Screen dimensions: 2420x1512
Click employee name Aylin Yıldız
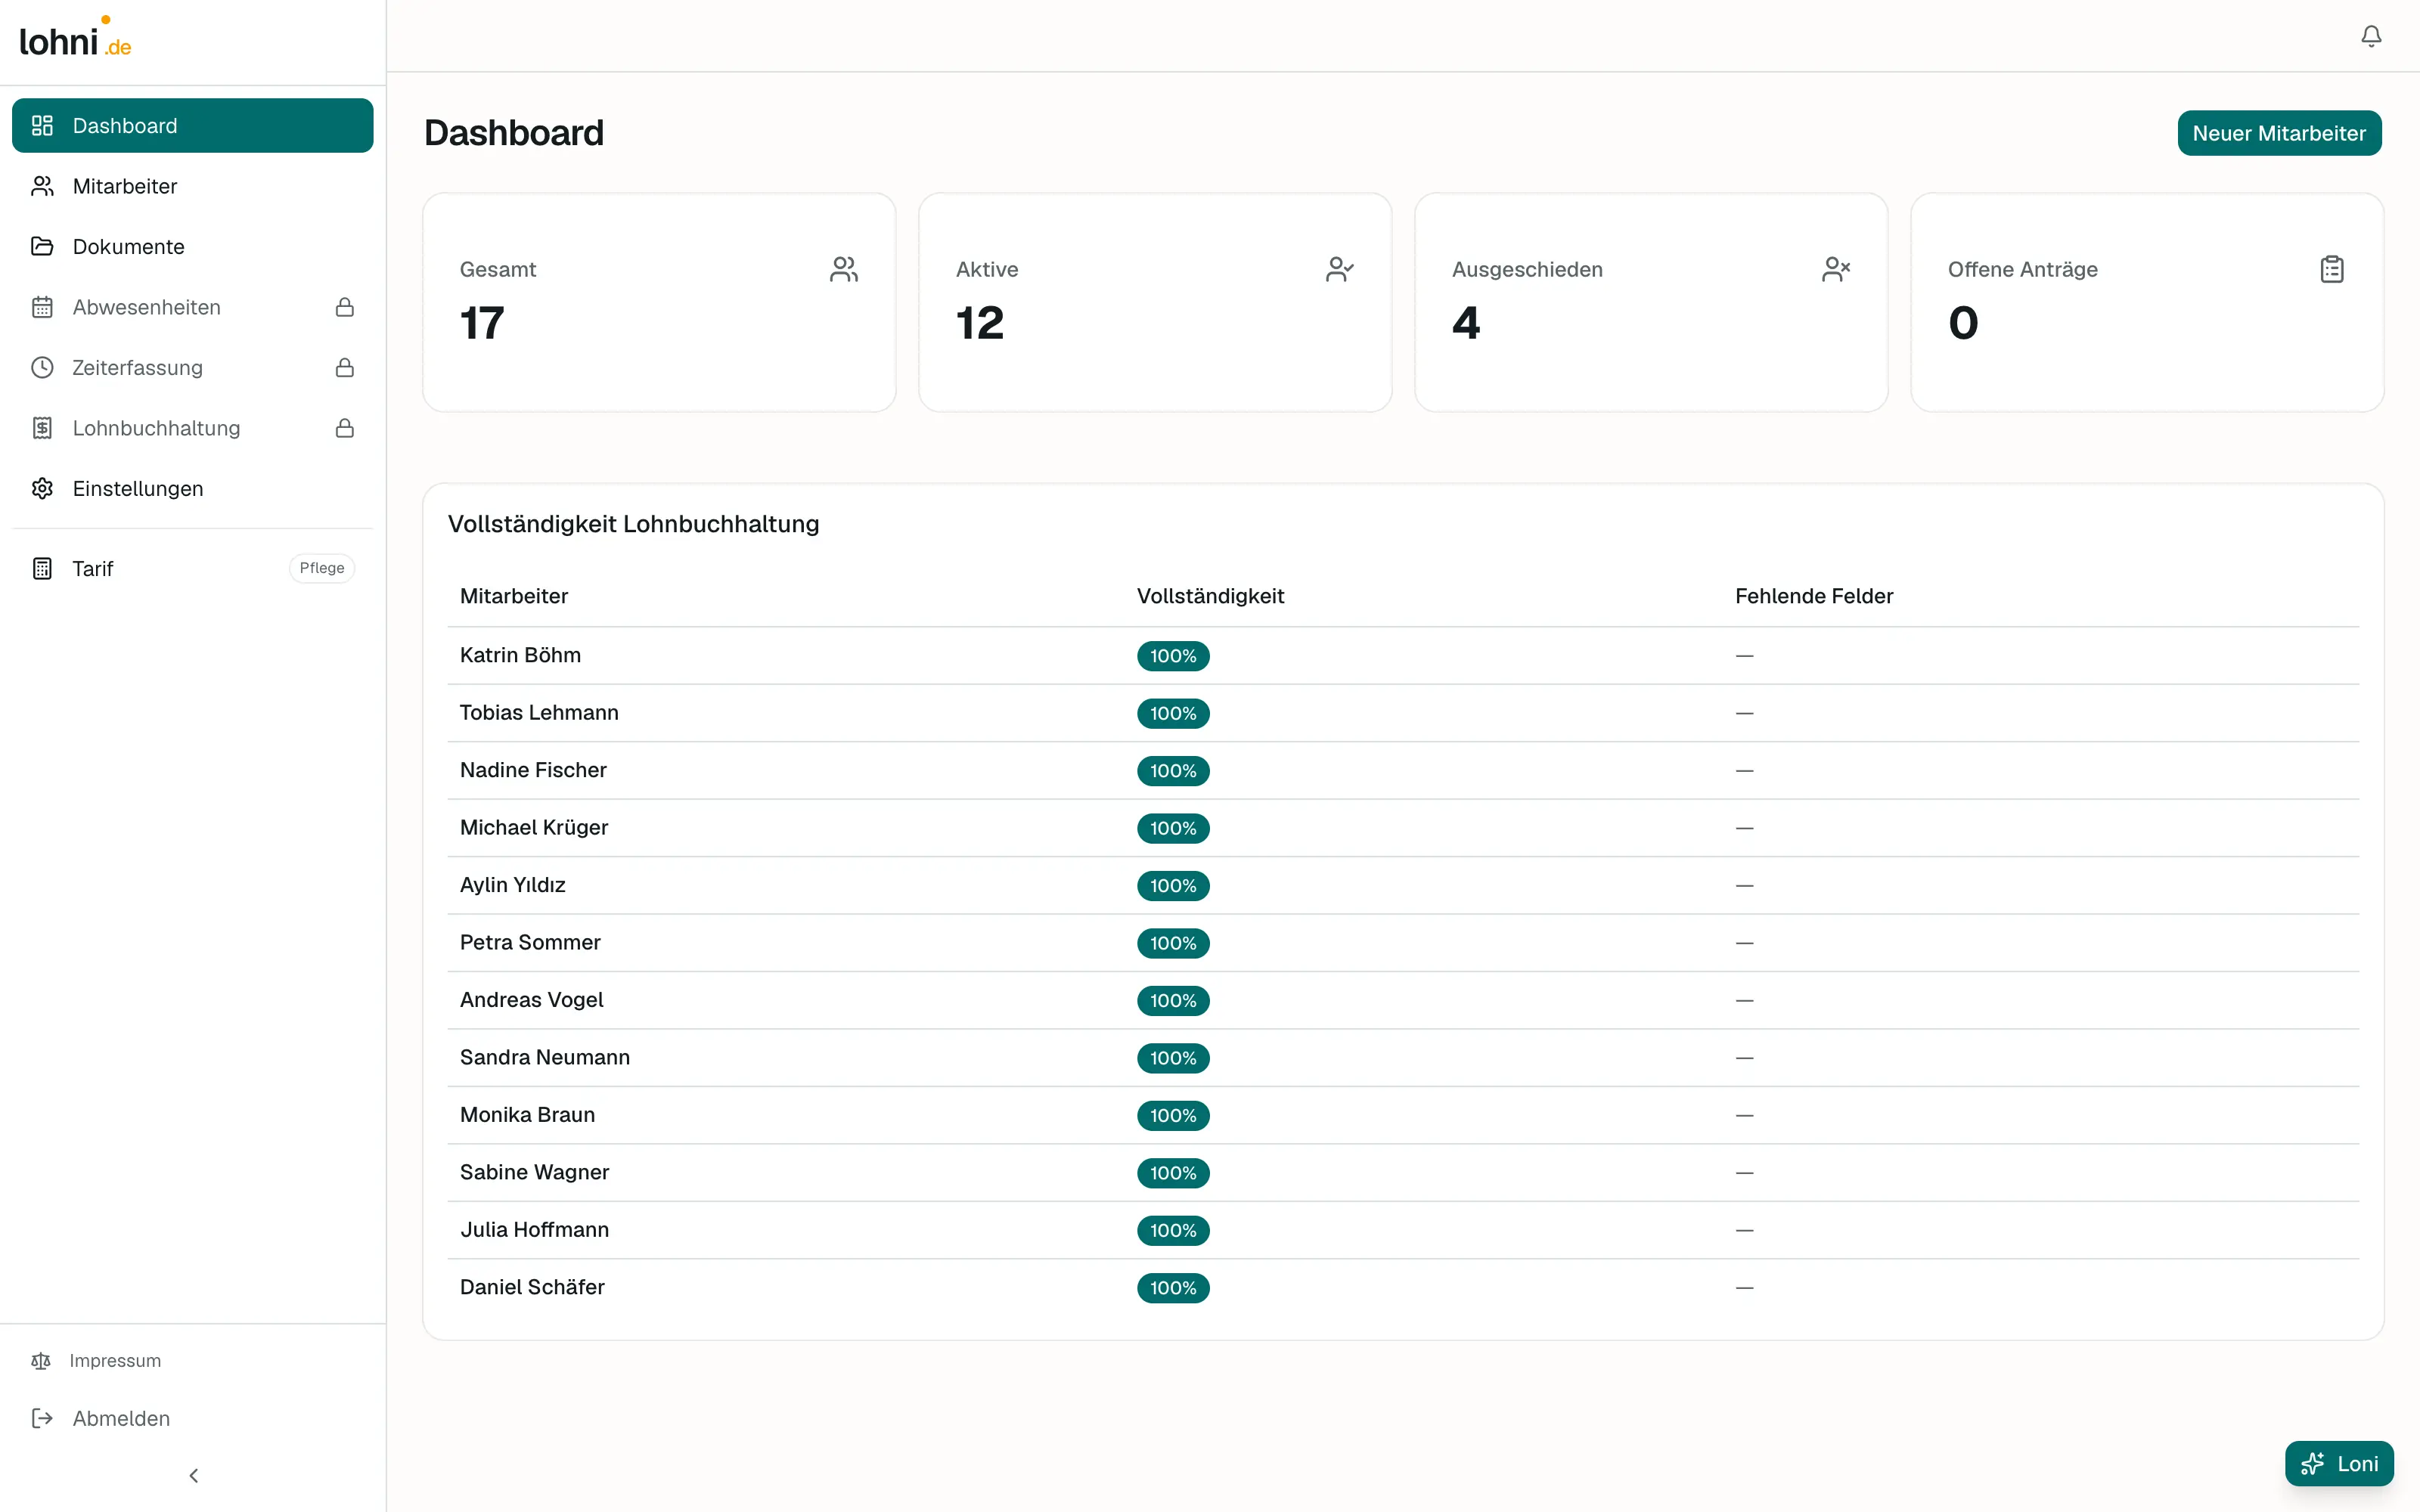pyautogui.click(x=512, y=885)
